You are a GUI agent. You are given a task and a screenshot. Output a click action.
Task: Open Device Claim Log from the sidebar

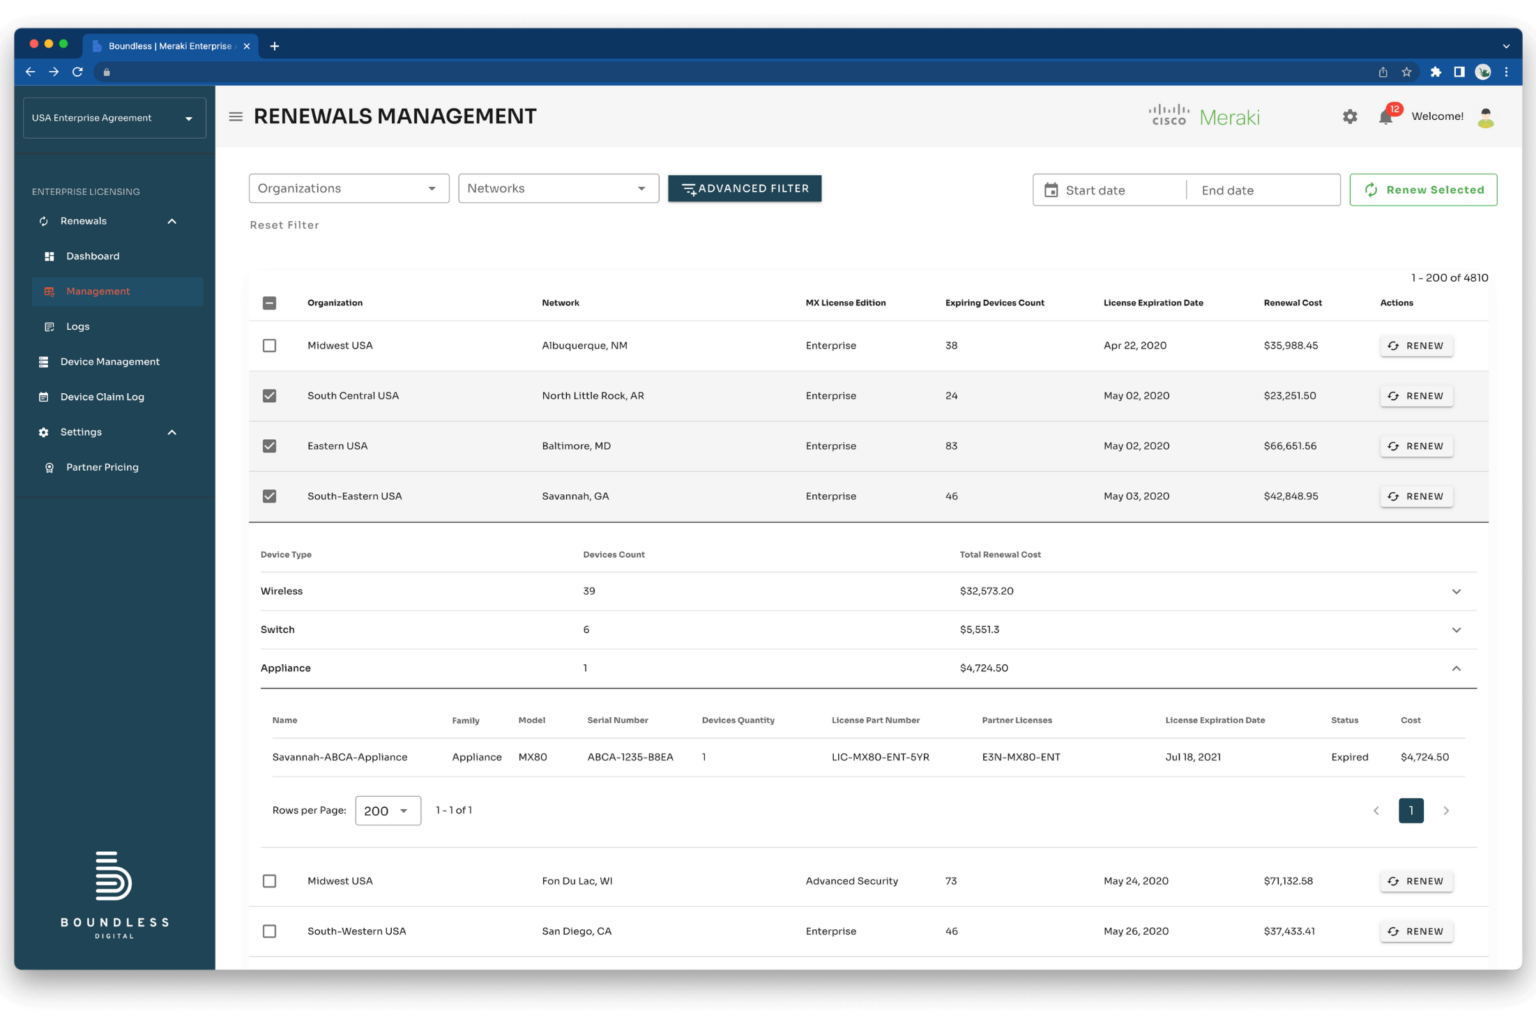pos(104,396)
